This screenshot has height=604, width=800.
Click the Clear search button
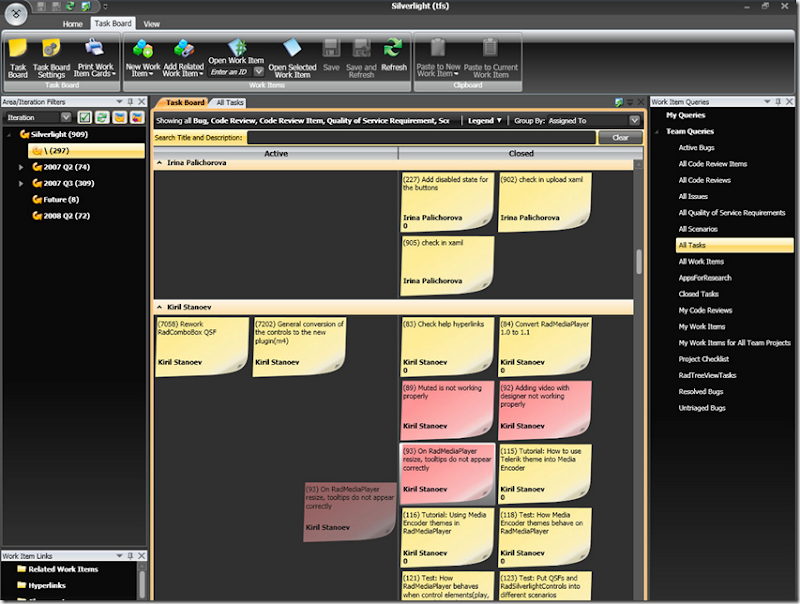pos(620,138)
